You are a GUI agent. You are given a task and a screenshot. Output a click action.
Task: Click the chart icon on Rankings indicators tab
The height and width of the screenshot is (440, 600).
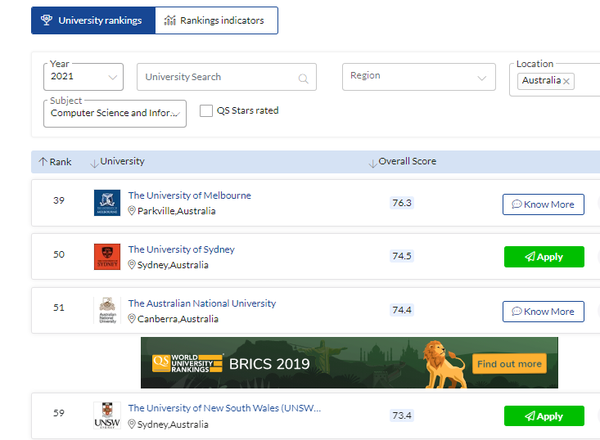click(170, 20)
